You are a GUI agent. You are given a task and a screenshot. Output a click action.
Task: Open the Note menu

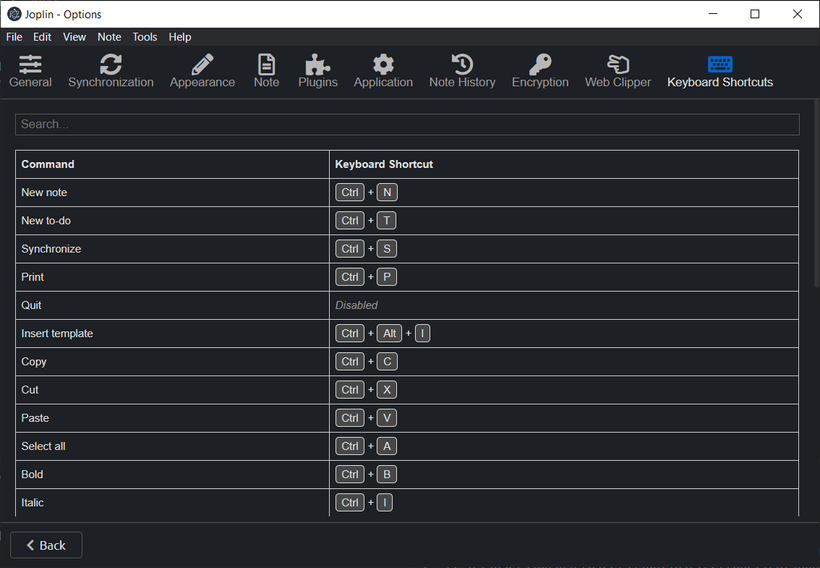tap(109, 37)
